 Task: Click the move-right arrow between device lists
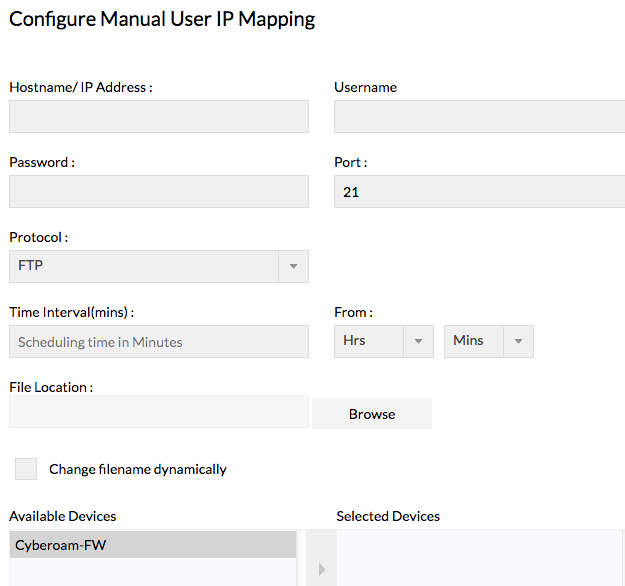[x=321, y=570]
